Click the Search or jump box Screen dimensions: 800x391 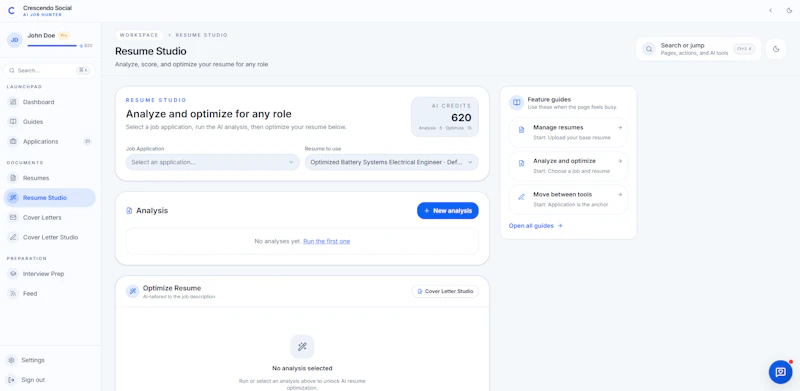(698, 49)
